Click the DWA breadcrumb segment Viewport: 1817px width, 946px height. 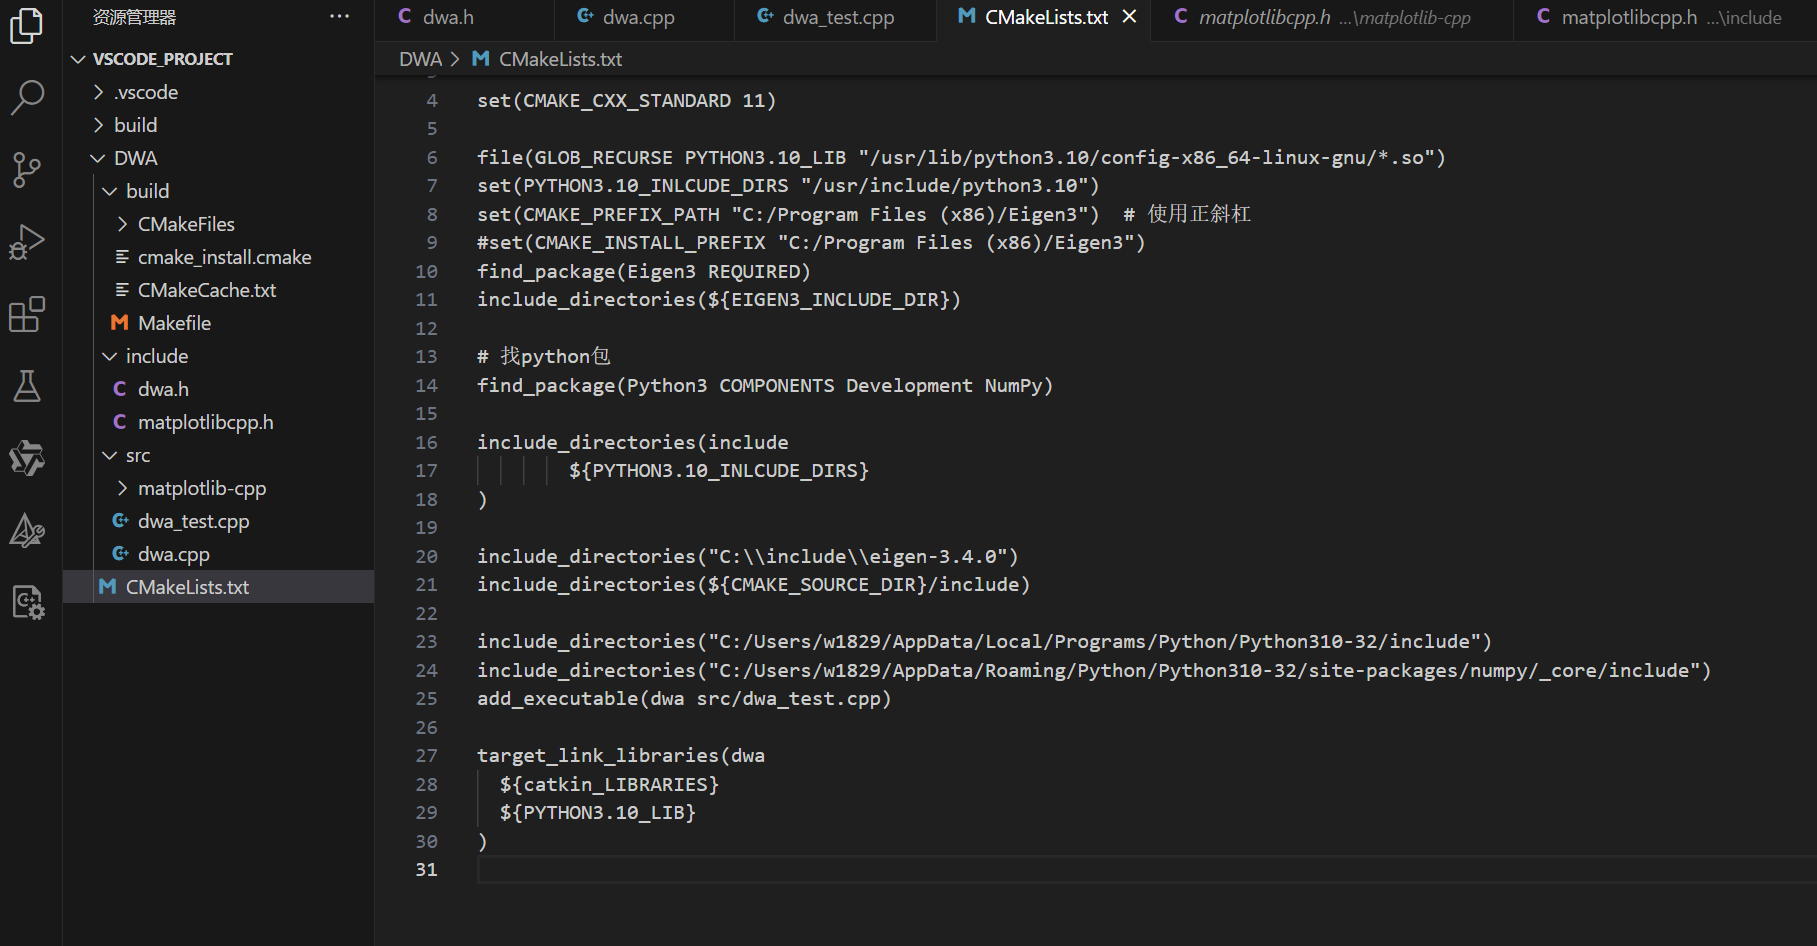pyautogui.click(x=420, y=59)
